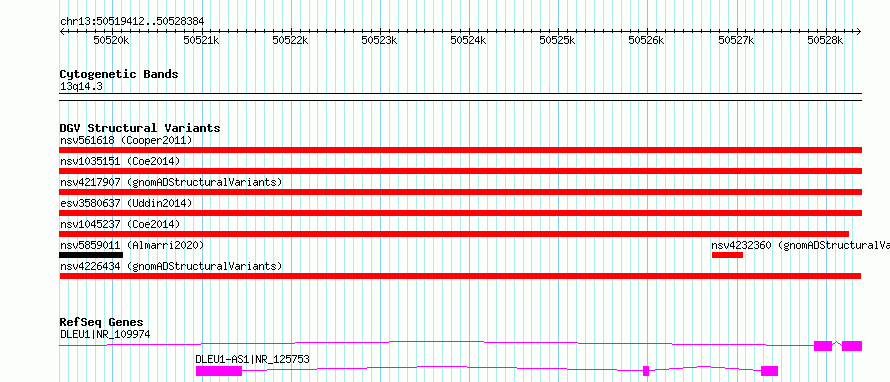Click the 50527k ruler label
The height and width of the screenshot is (382, 890).
pos(737,40)
